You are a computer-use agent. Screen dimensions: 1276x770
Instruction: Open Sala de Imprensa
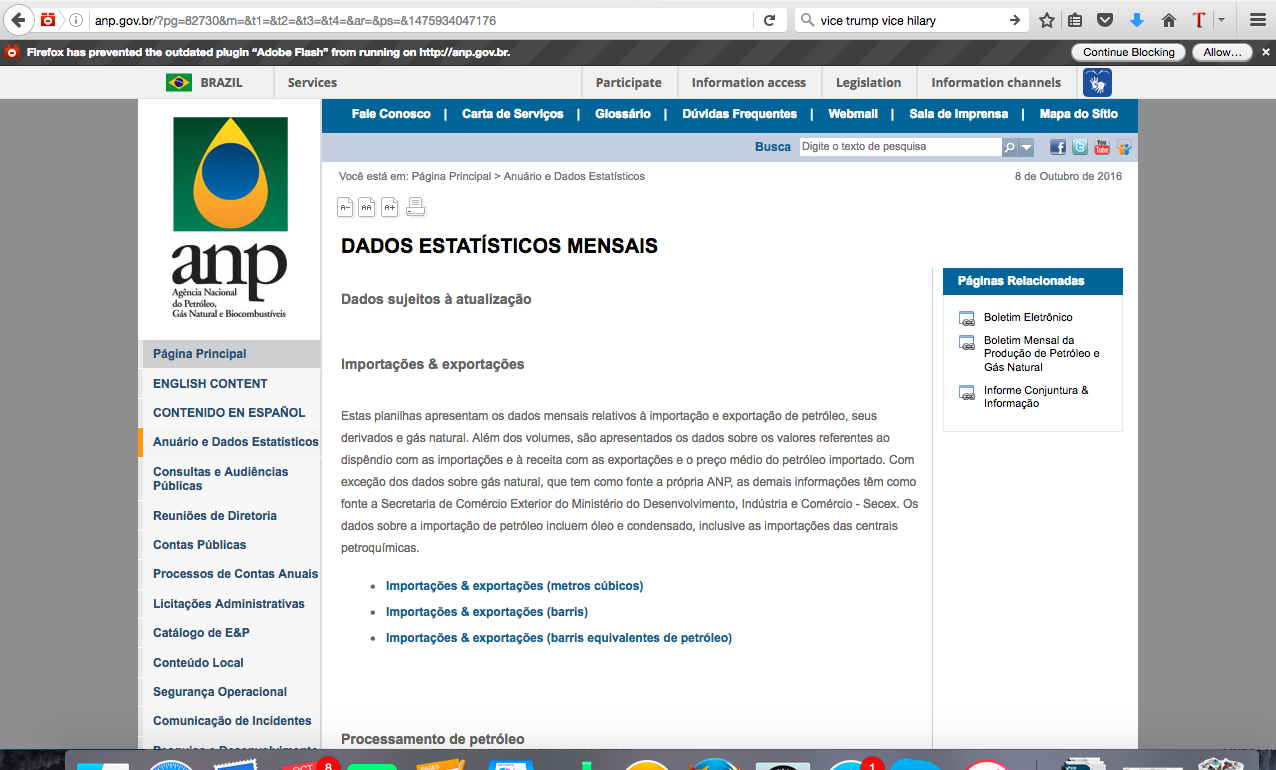pos(959,114)
